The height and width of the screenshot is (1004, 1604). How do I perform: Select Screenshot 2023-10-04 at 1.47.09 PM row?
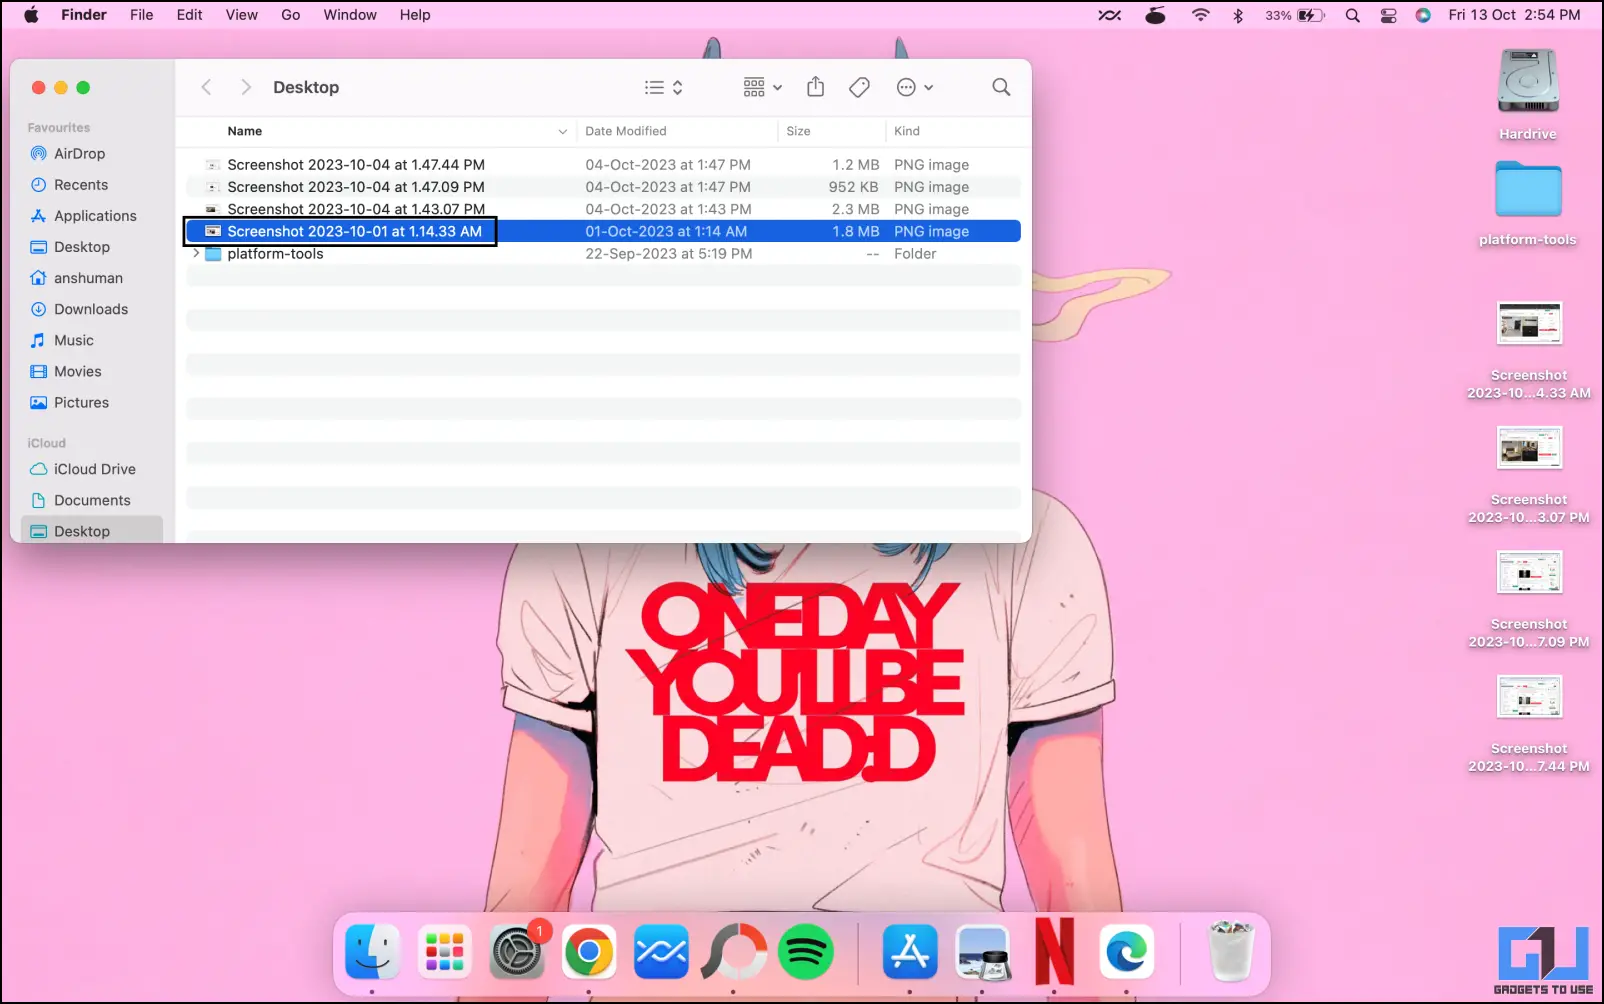point(603,187)
